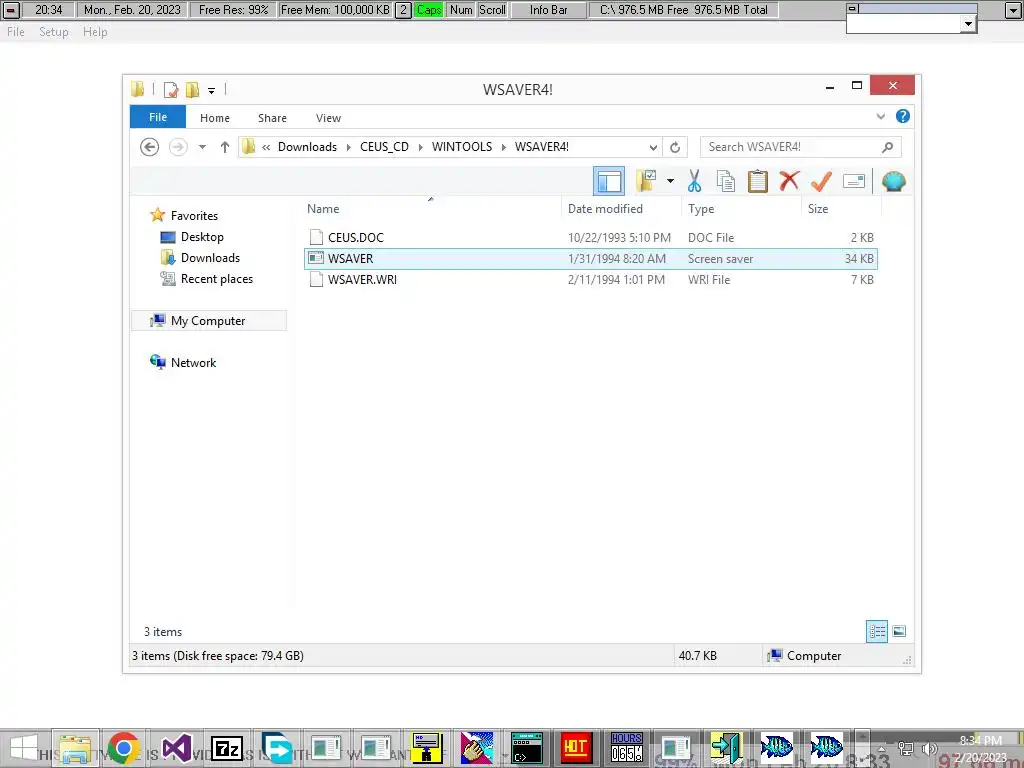This screenshot has width=1024, height=768.
Task: Click the orange checkmark Properties icon
Action: pos(821,181)
